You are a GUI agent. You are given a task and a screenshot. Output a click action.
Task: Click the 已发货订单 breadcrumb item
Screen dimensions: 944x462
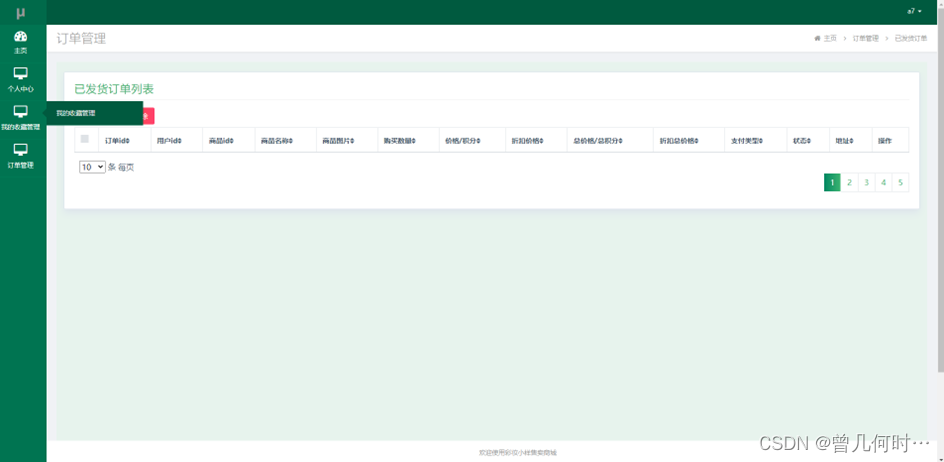pyautogui.click(x=911, y=38)
